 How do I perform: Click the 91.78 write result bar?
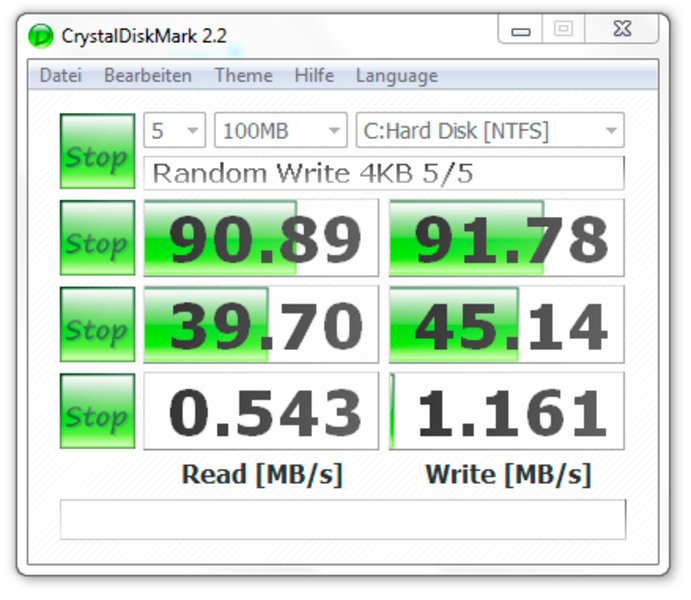507,238
